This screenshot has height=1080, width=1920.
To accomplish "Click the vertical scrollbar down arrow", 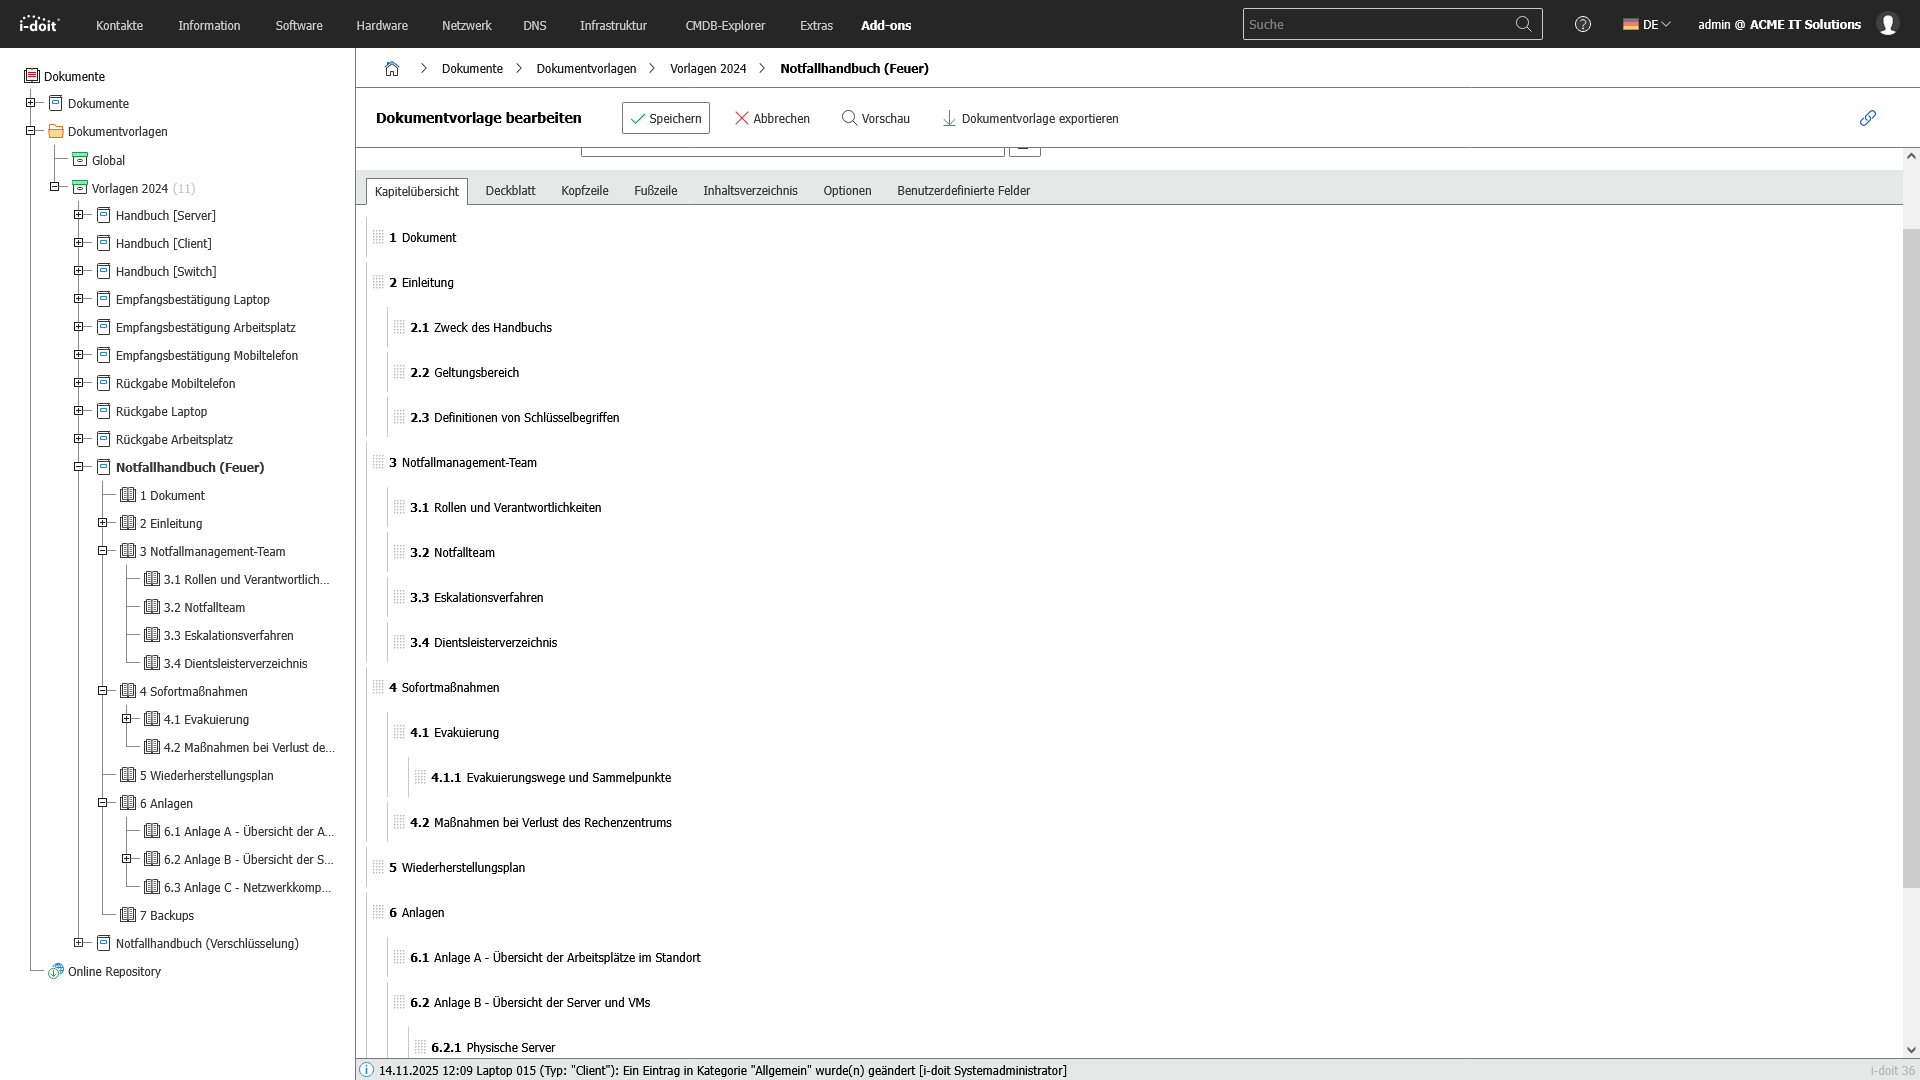I will tap(1911, 1050).
